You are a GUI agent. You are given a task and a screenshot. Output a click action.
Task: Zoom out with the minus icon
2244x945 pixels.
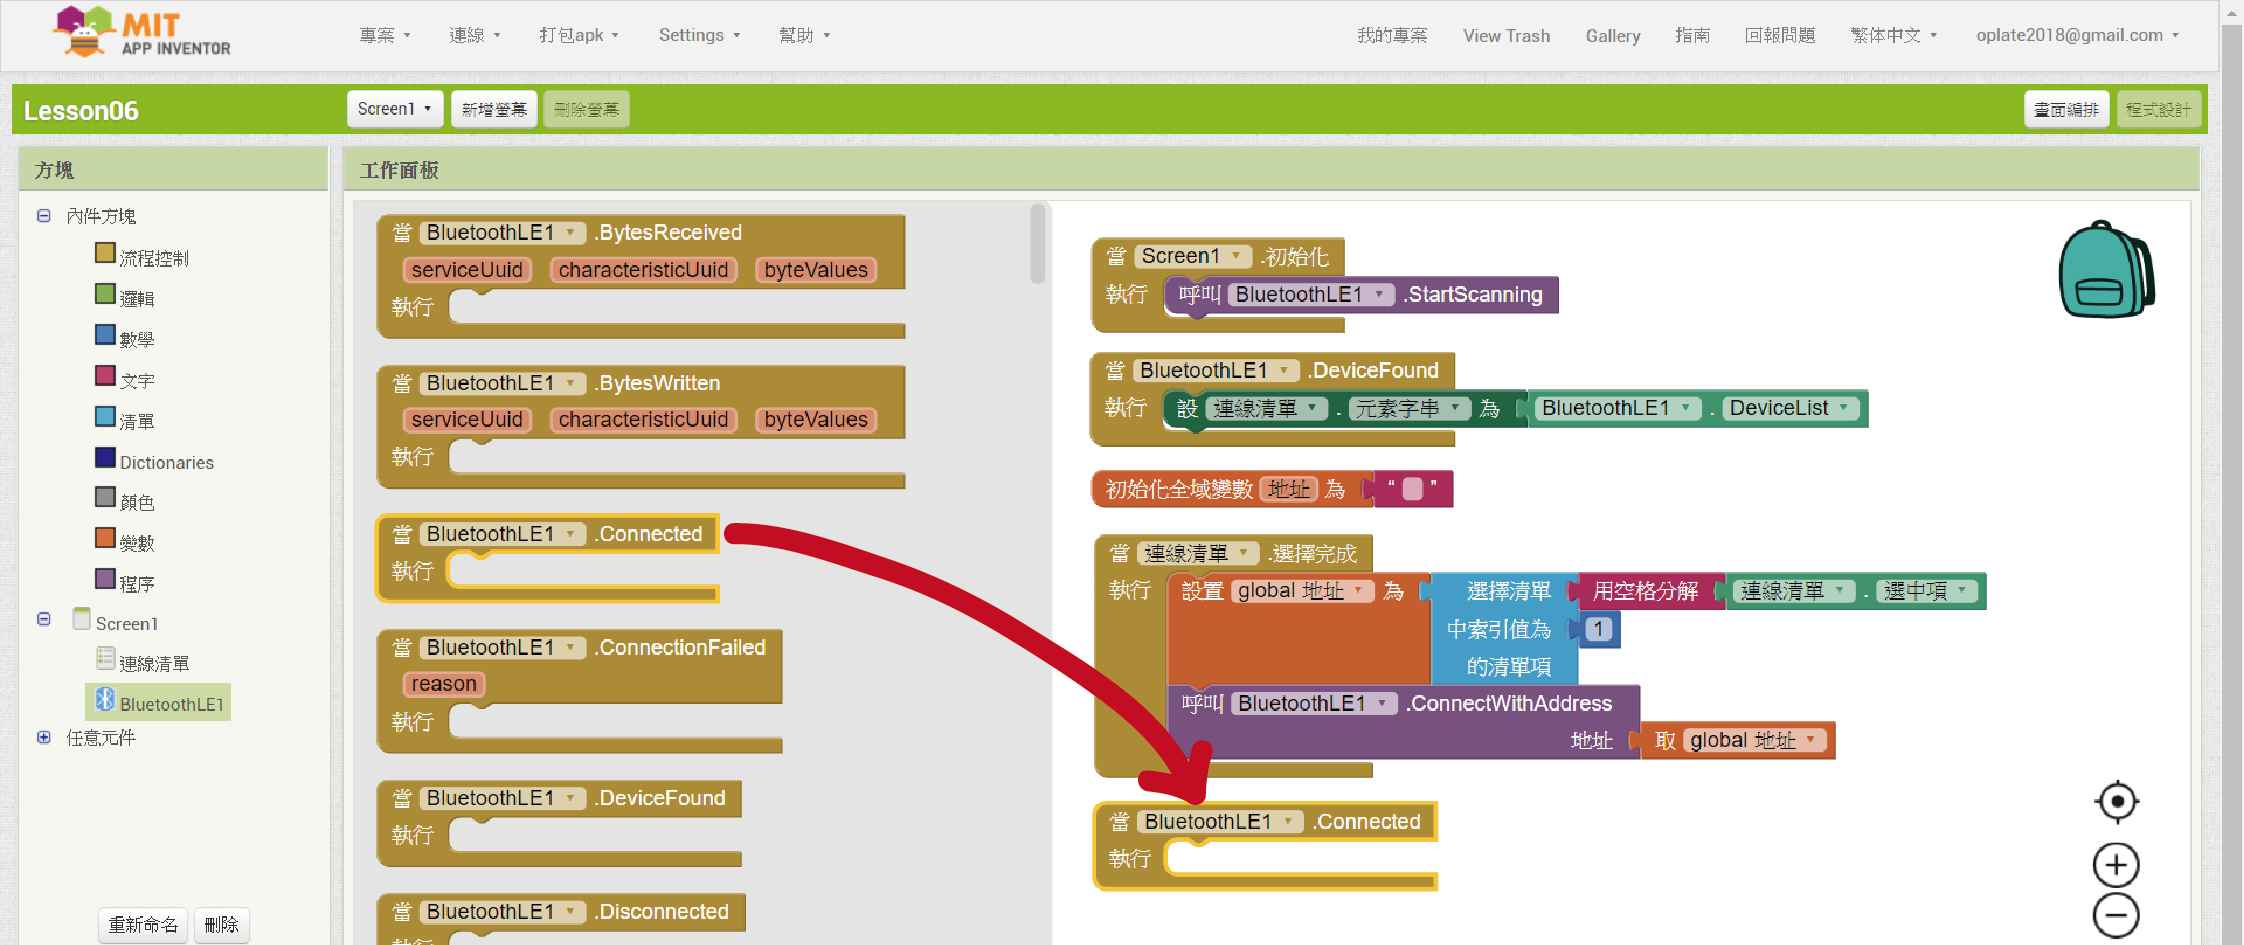coord(2116,916)
